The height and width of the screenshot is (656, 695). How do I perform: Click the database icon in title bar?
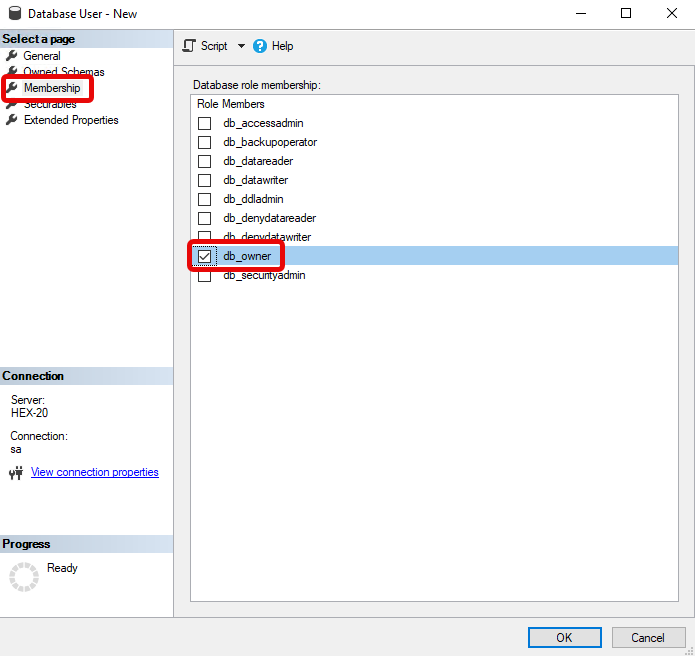click(x=13, y=14)
